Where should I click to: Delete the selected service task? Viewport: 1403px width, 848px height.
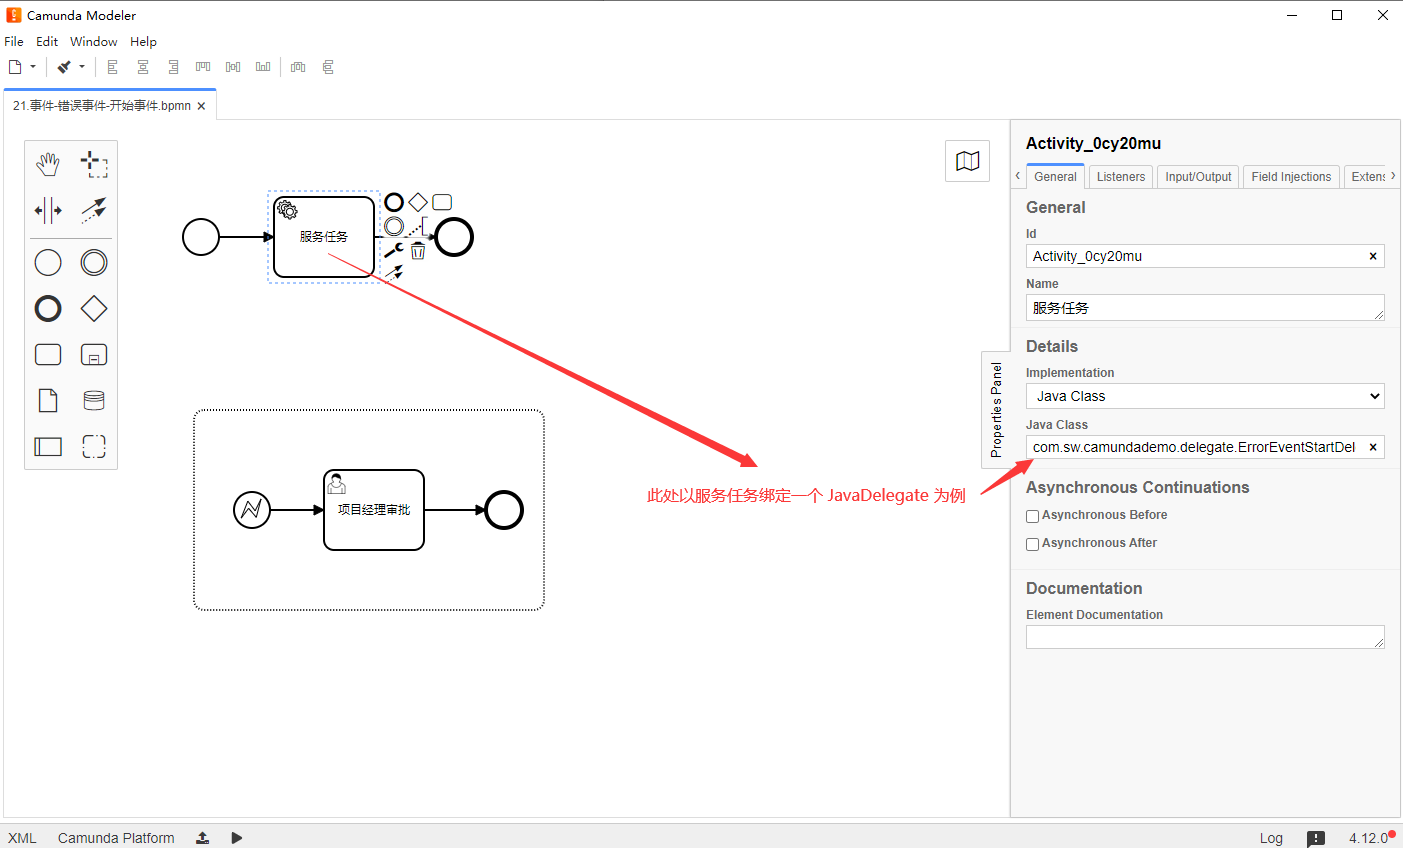tap(418, 250)
